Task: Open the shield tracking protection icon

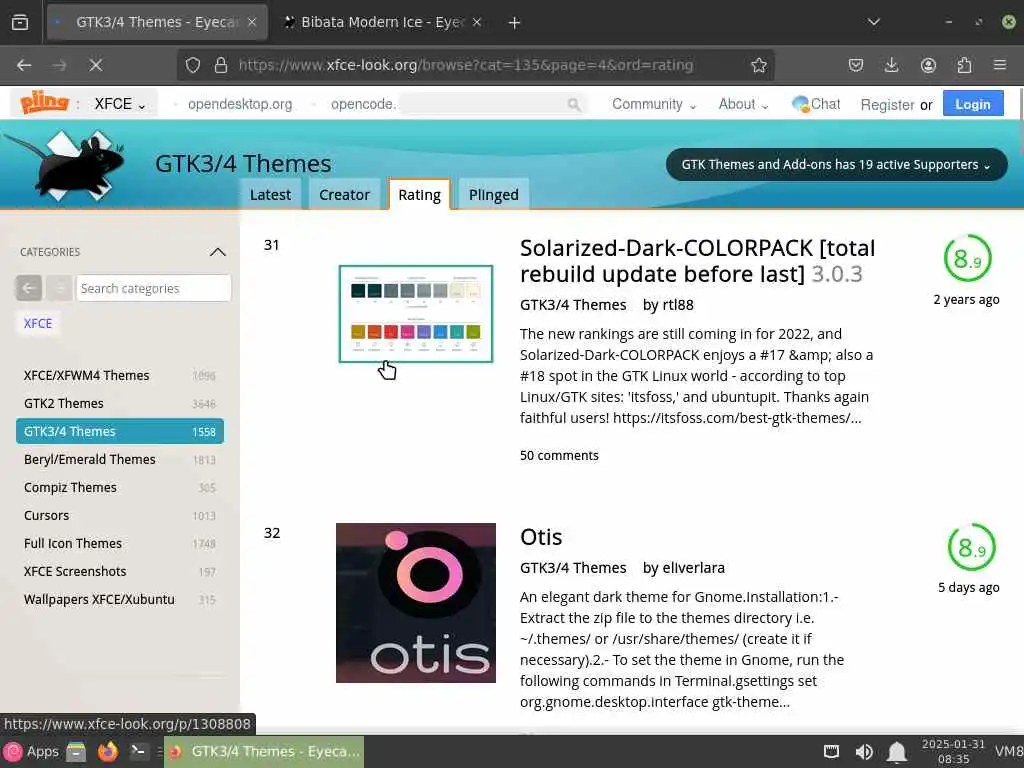Action: tap(193, 65)
